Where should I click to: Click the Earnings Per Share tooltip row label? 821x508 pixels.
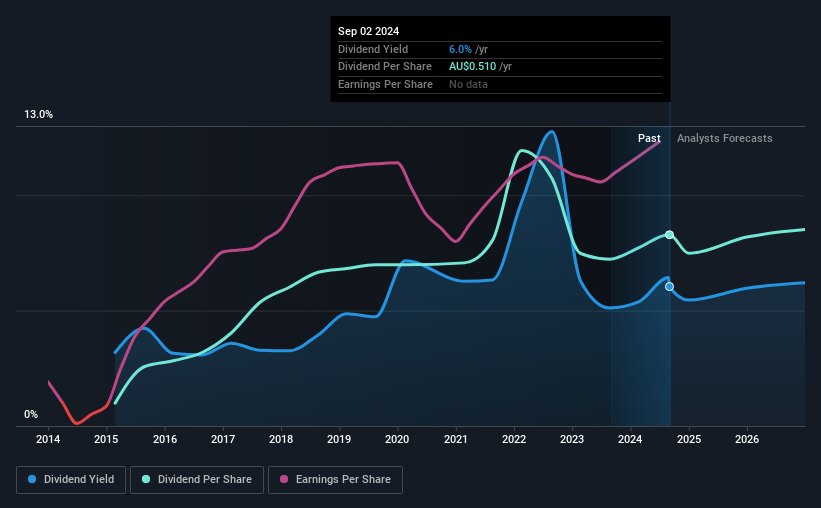tap(385, 84)
